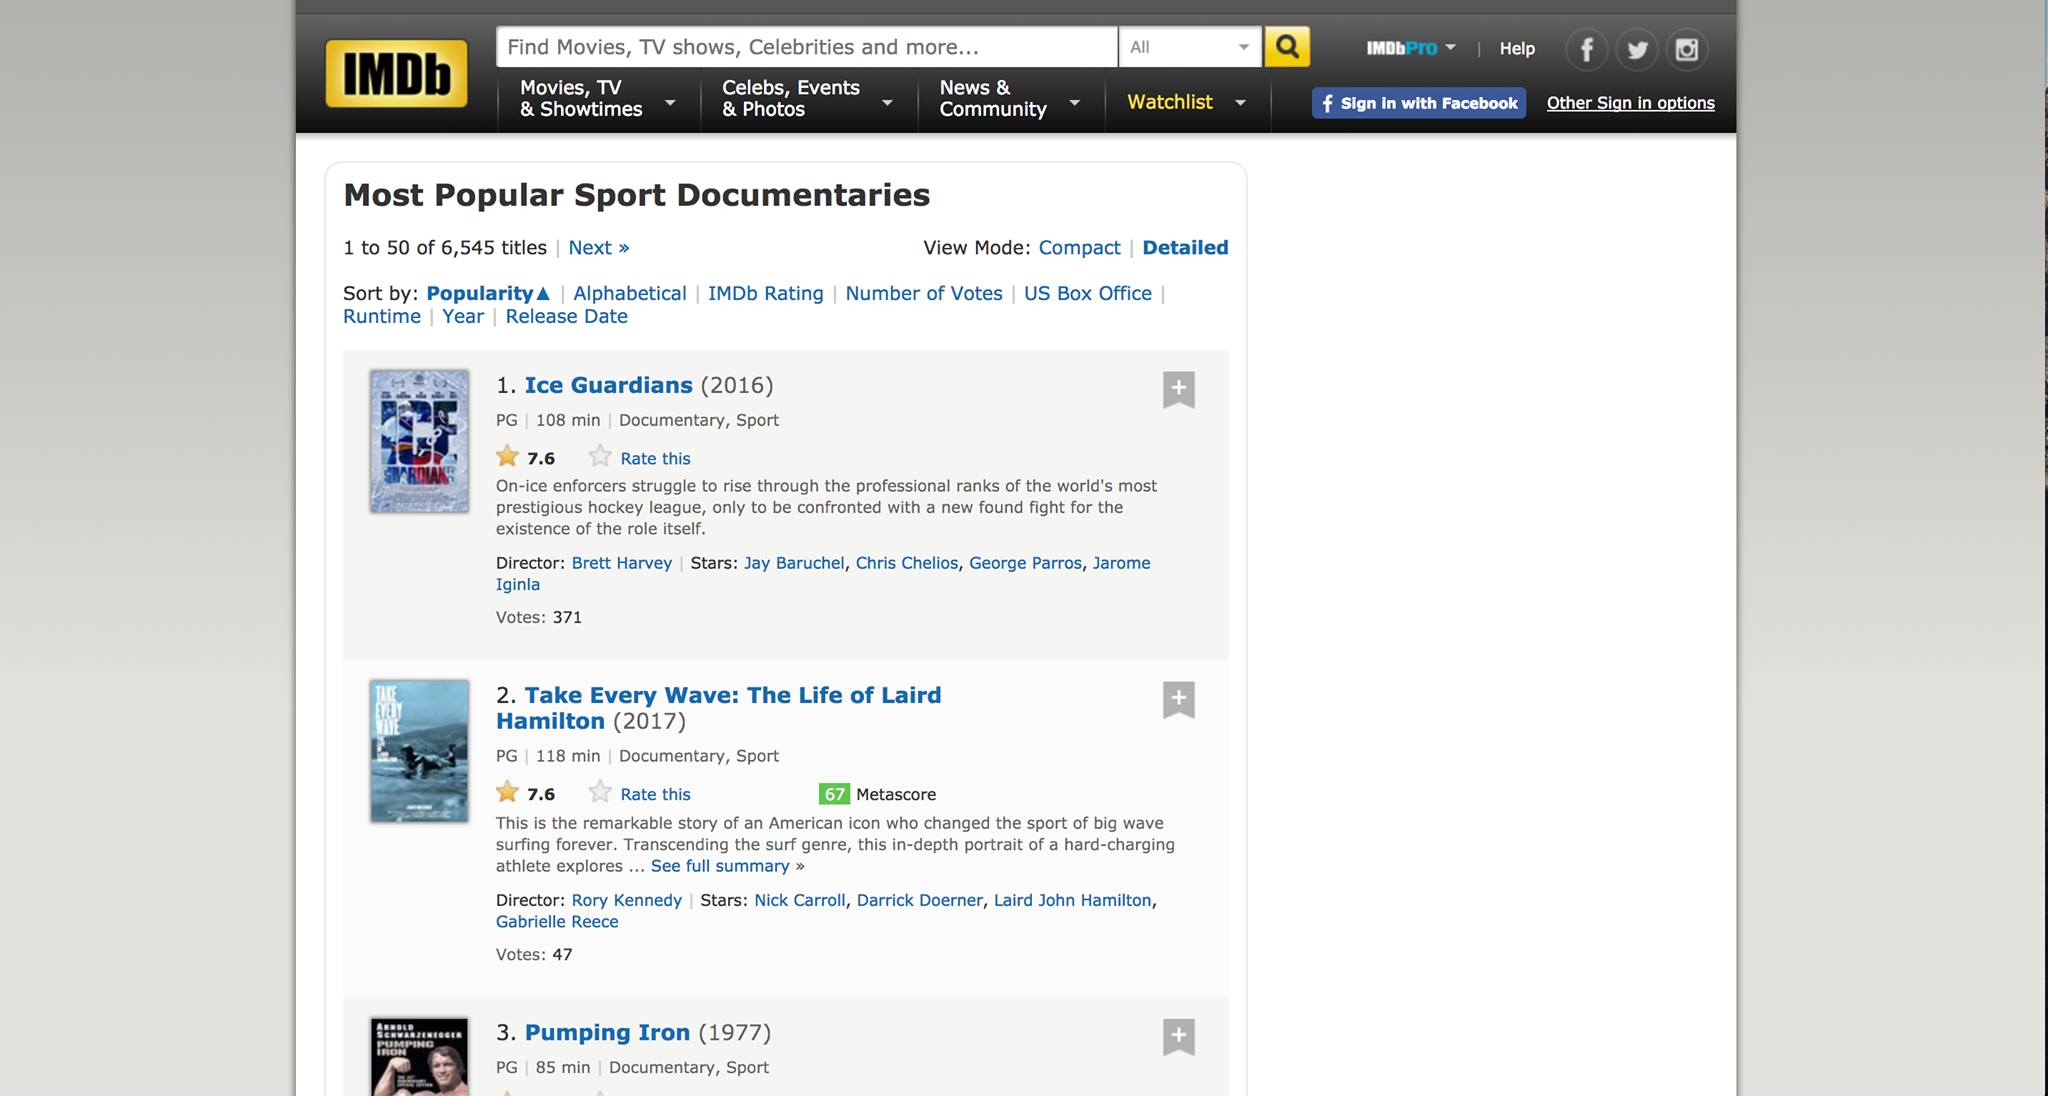Switch to Compact view mode
This screenshot has height=1096, width=2048.
pos(1079,248)
